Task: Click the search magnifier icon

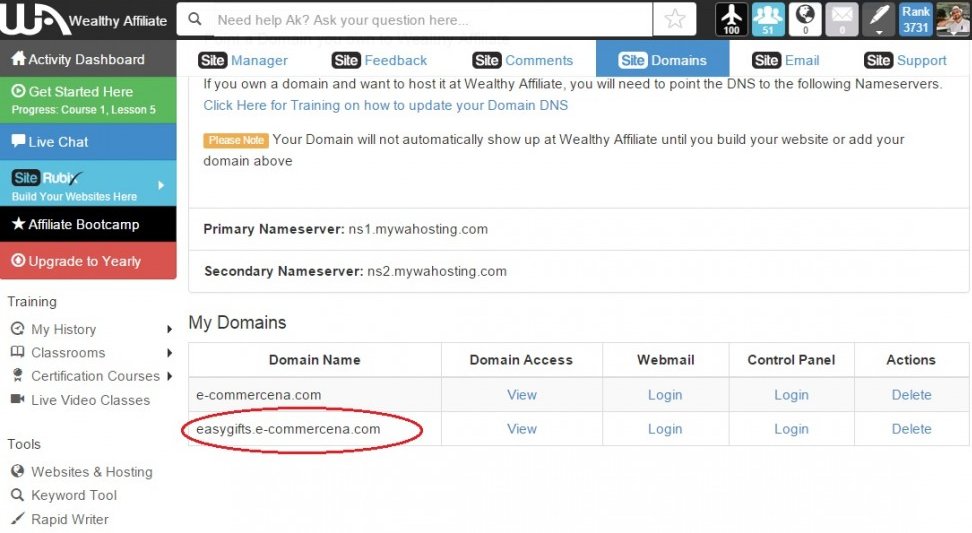Action: [195, 19]
